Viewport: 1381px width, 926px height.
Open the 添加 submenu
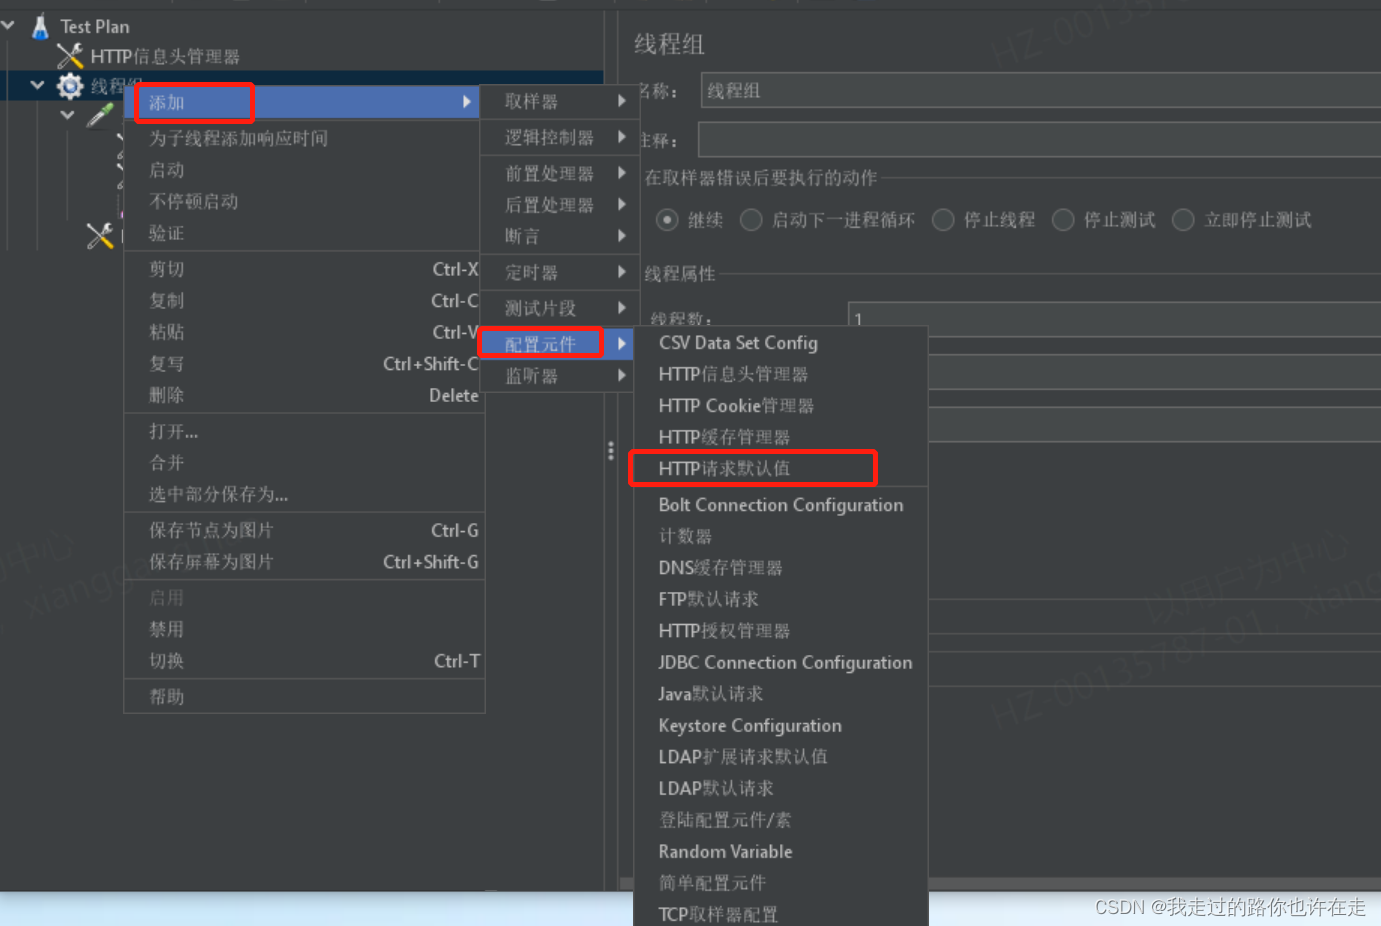[304, 102]
